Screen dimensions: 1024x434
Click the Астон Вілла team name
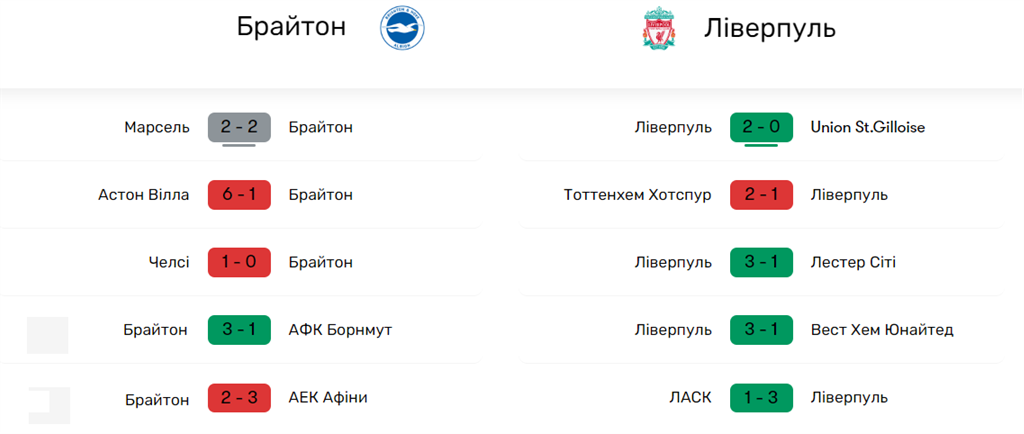[x=142, y=195]
